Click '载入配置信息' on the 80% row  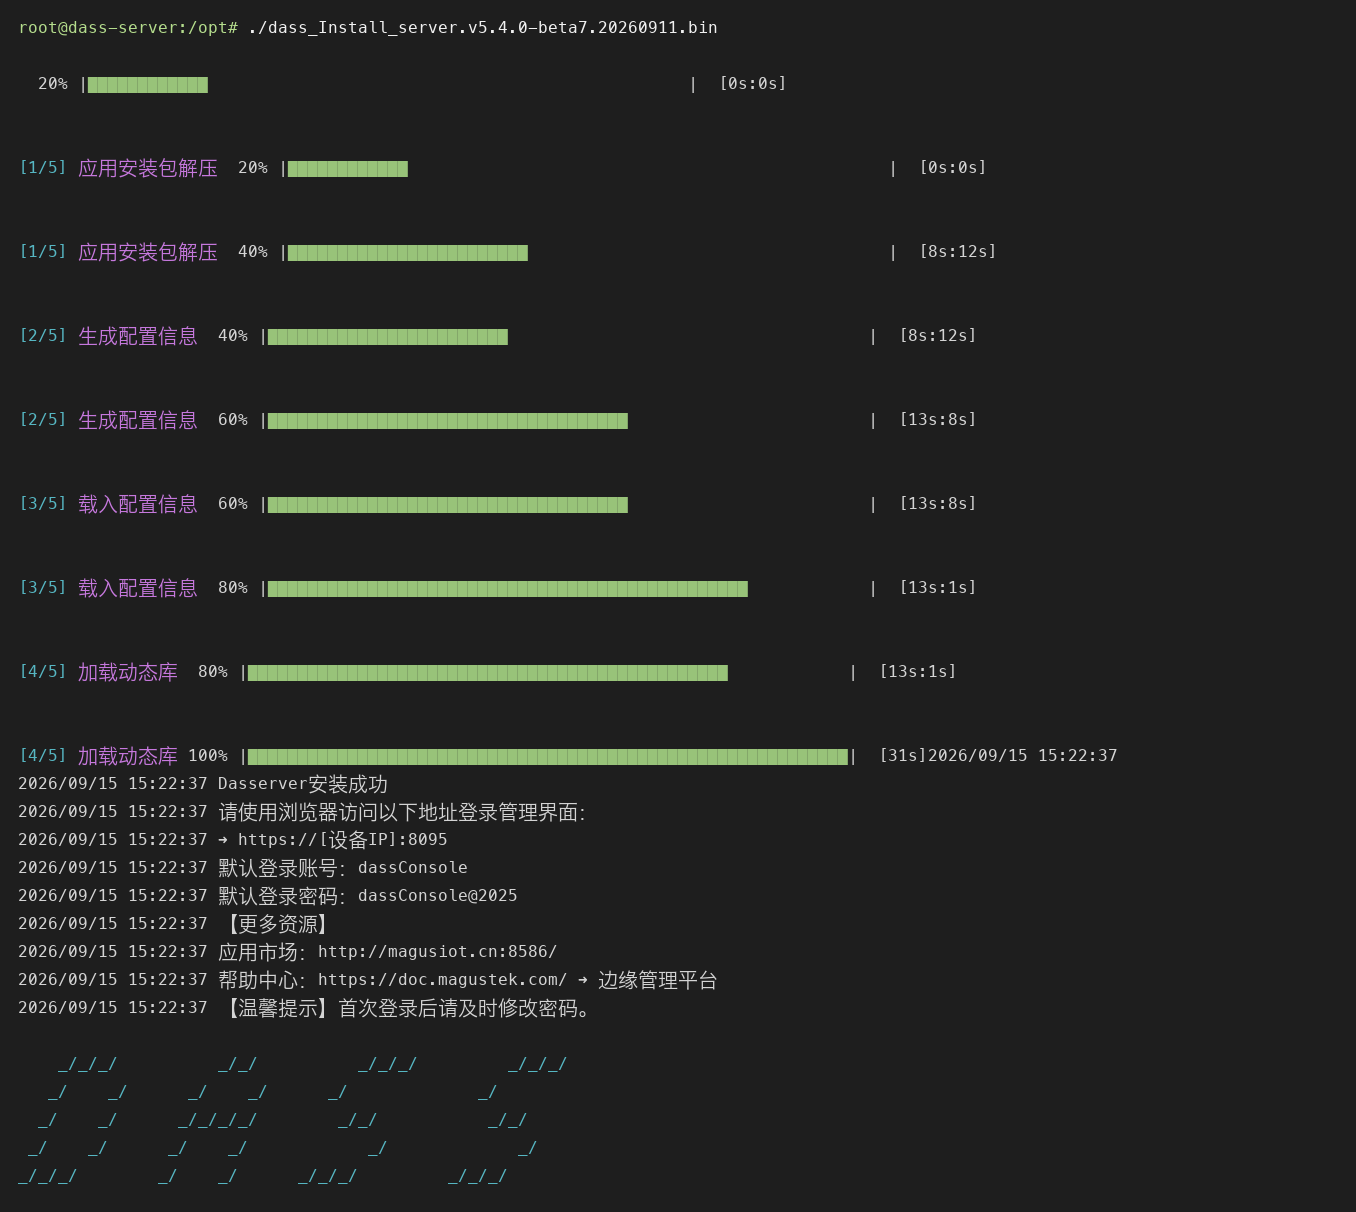138,588
